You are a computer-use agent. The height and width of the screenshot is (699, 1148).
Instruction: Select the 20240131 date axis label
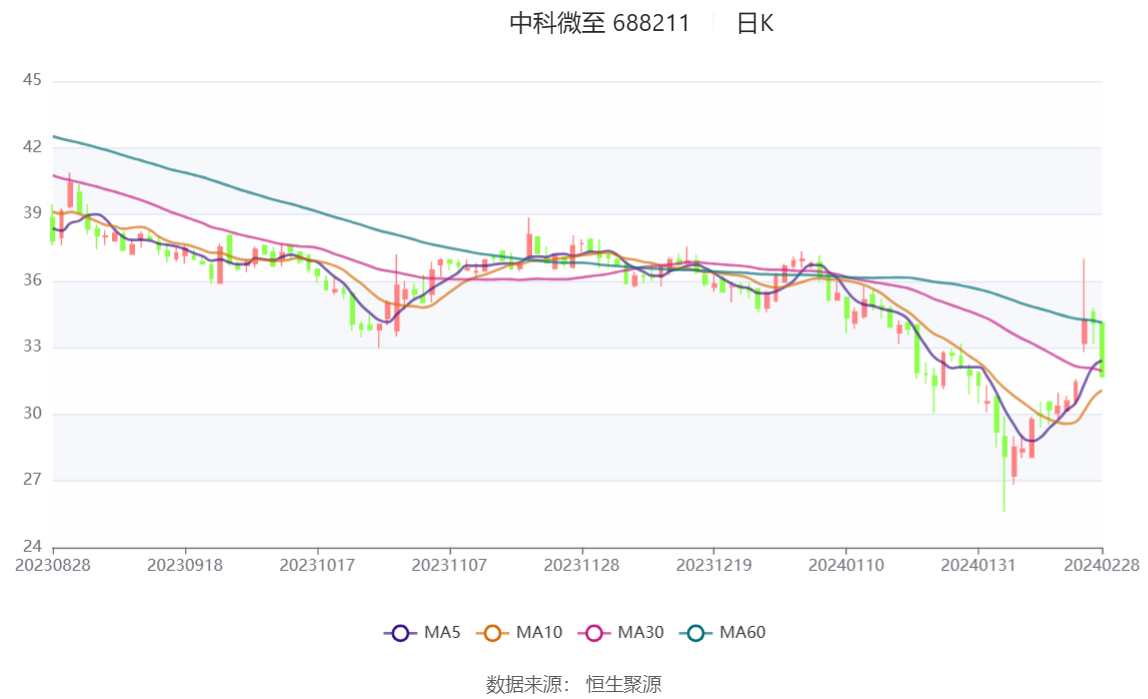[977, 565]
